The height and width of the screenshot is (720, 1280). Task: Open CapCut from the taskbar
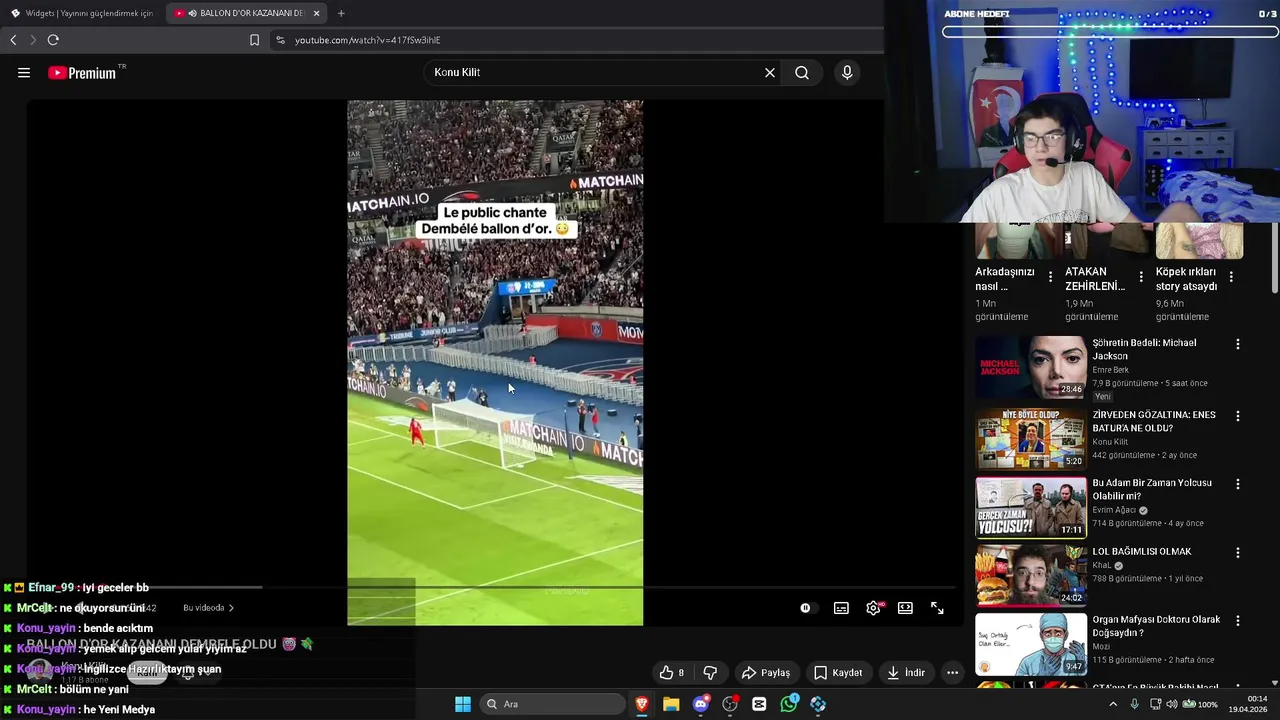759,704
